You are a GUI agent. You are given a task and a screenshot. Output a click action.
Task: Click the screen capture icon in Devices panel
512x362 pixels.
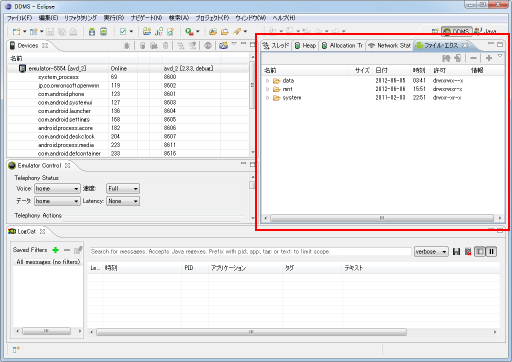click(223, 46)
